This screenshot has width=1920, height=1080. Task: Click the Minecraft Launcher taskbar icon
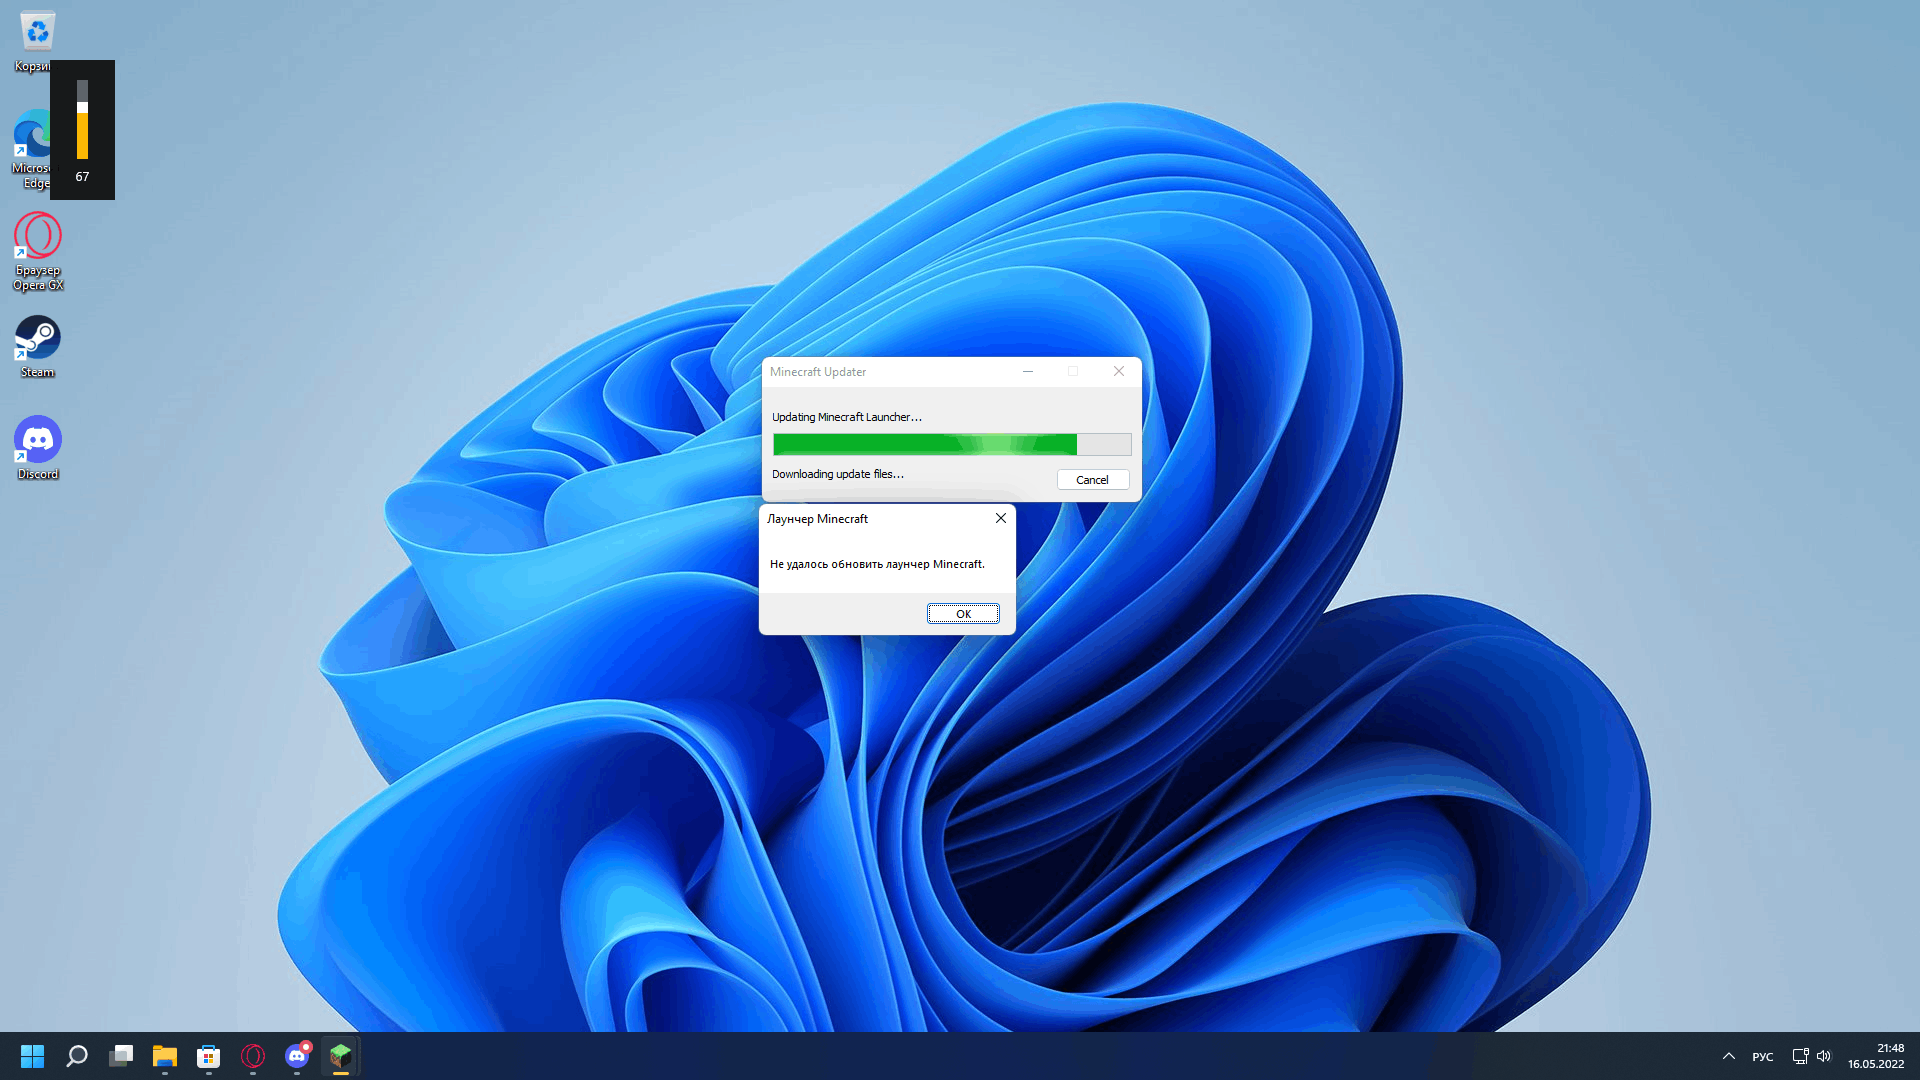(x=341, y=1056)
